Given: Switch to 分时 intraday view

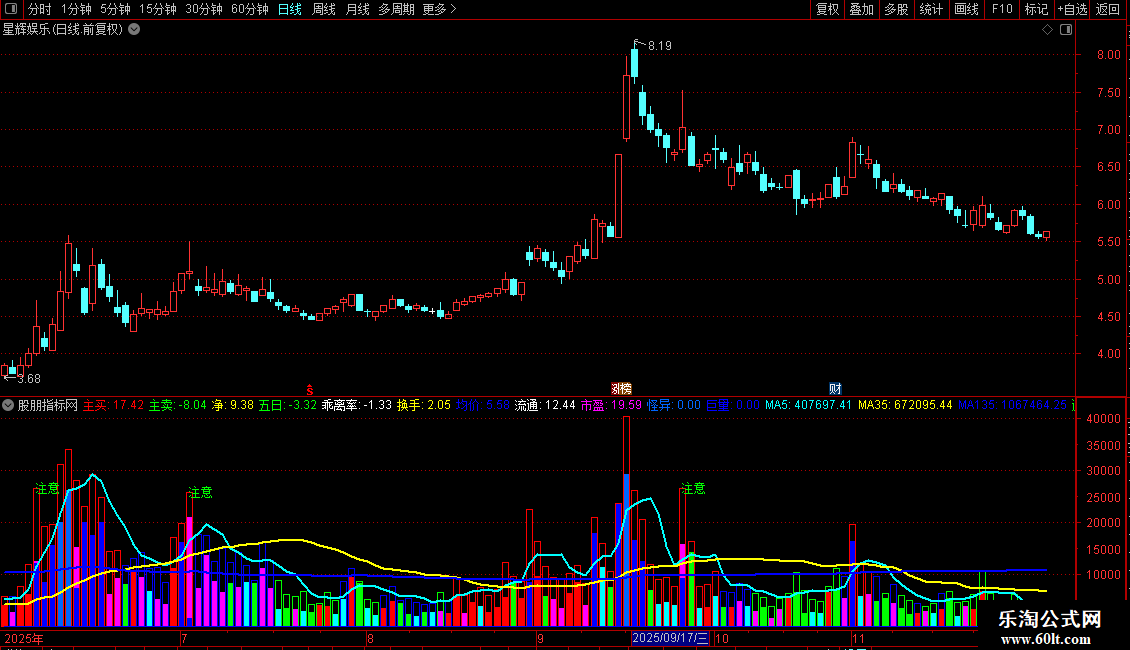Looking at the screenshot, I should point(40,9).
